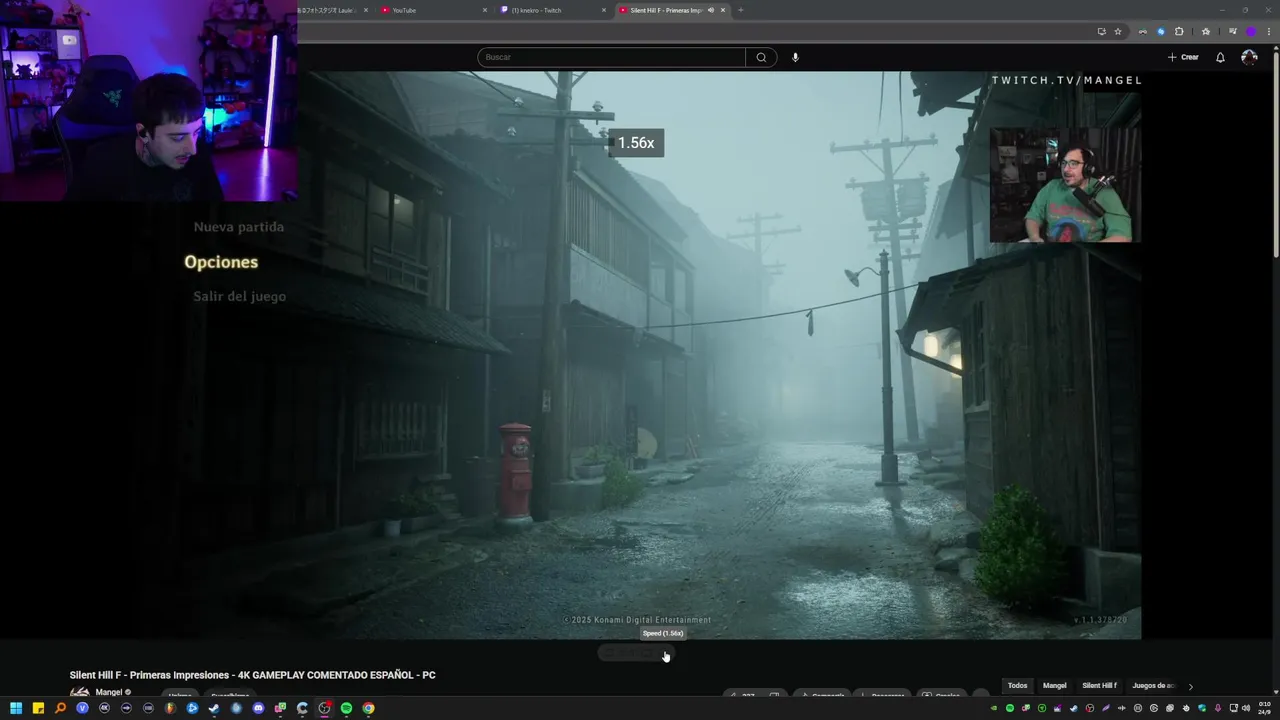Close the YouTube browser tab

coord(485,10)
